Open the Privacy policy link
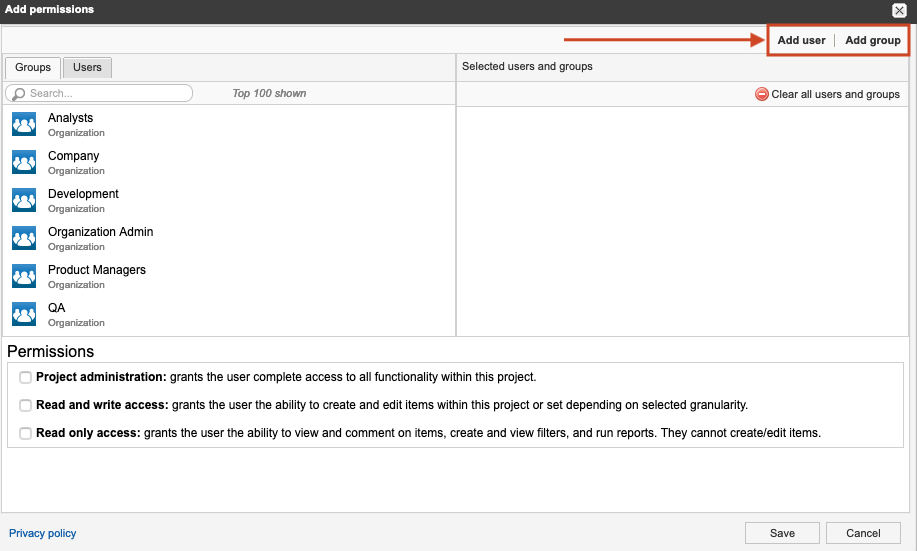 click(x=43, y=533)
